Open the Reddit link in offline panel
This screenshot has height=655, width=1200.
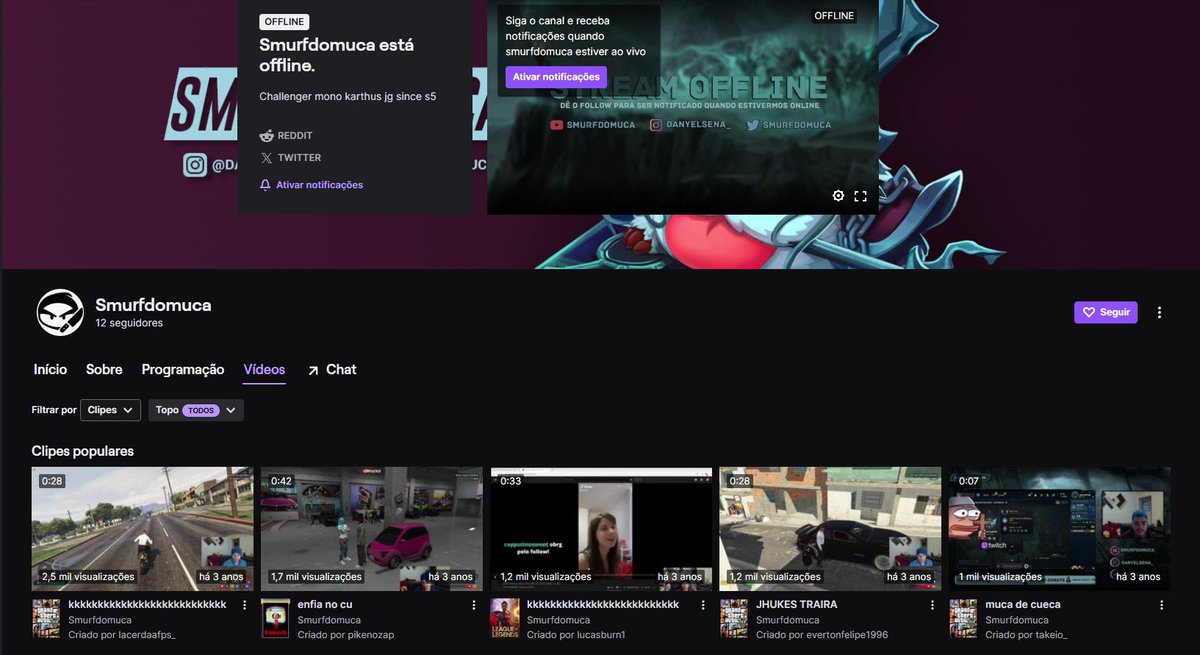pyautogui.click(x=286, y=135)
